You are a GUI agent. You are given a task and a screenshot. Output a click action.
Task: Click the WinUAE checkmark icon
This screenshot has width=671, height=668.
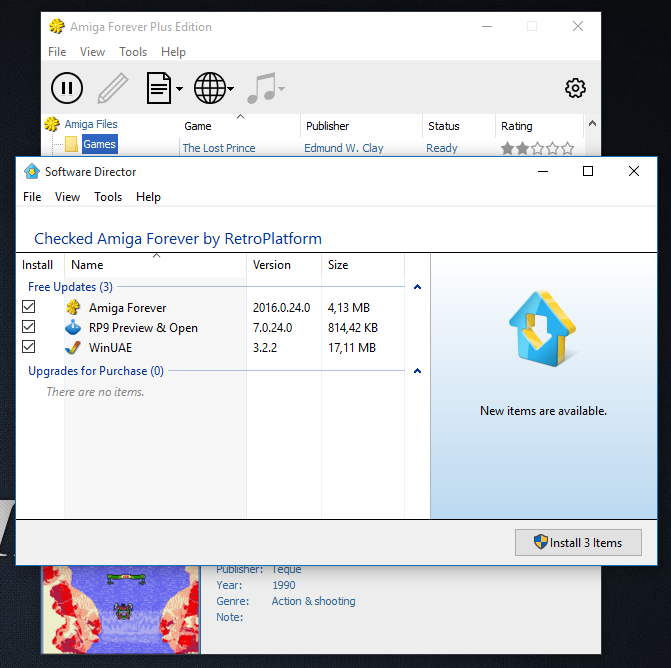pos(73,347)
